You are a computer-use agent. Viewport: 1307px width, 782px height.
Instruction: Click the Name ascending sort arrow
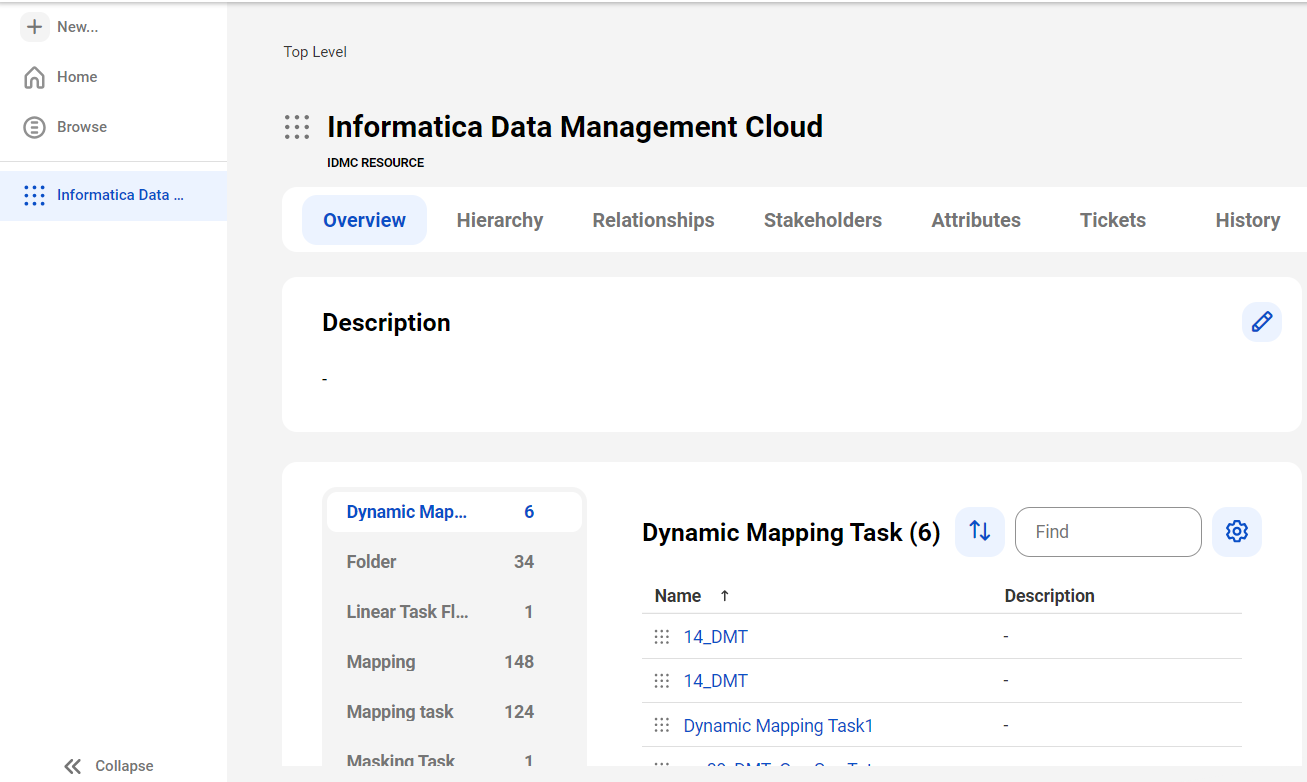725,596
